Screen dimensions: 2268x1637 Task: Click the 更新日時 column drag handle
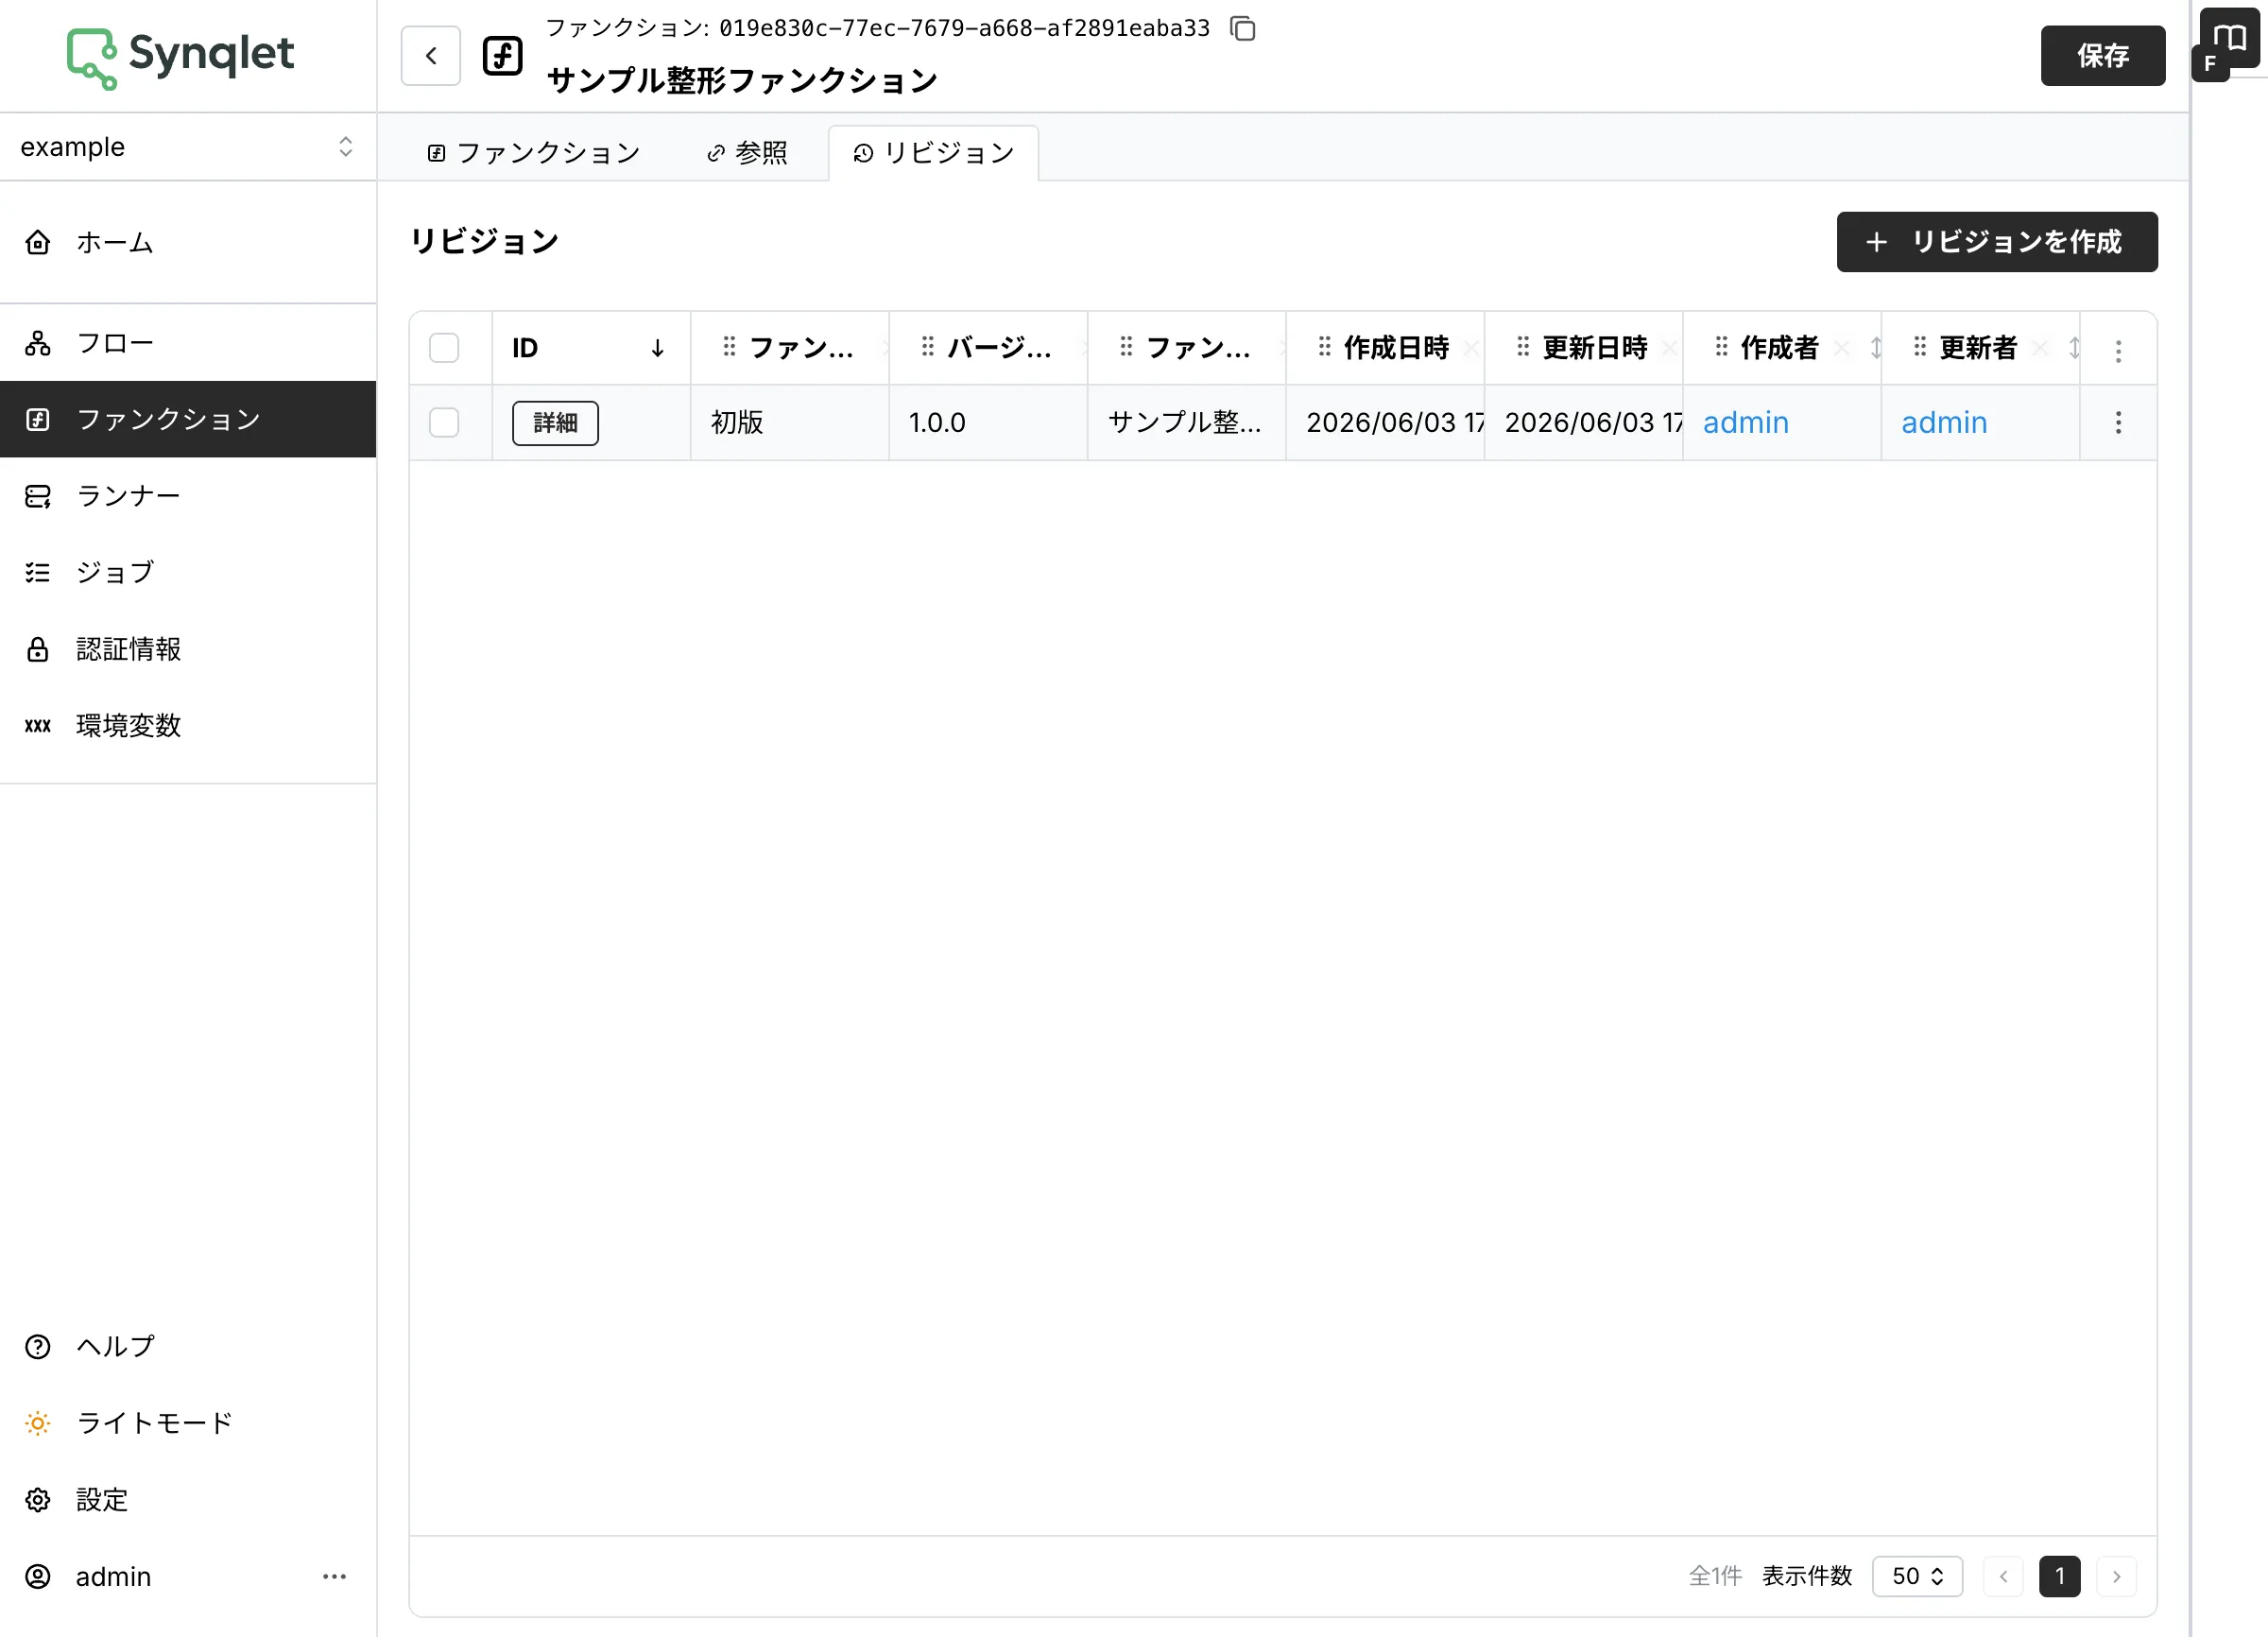1522,347
